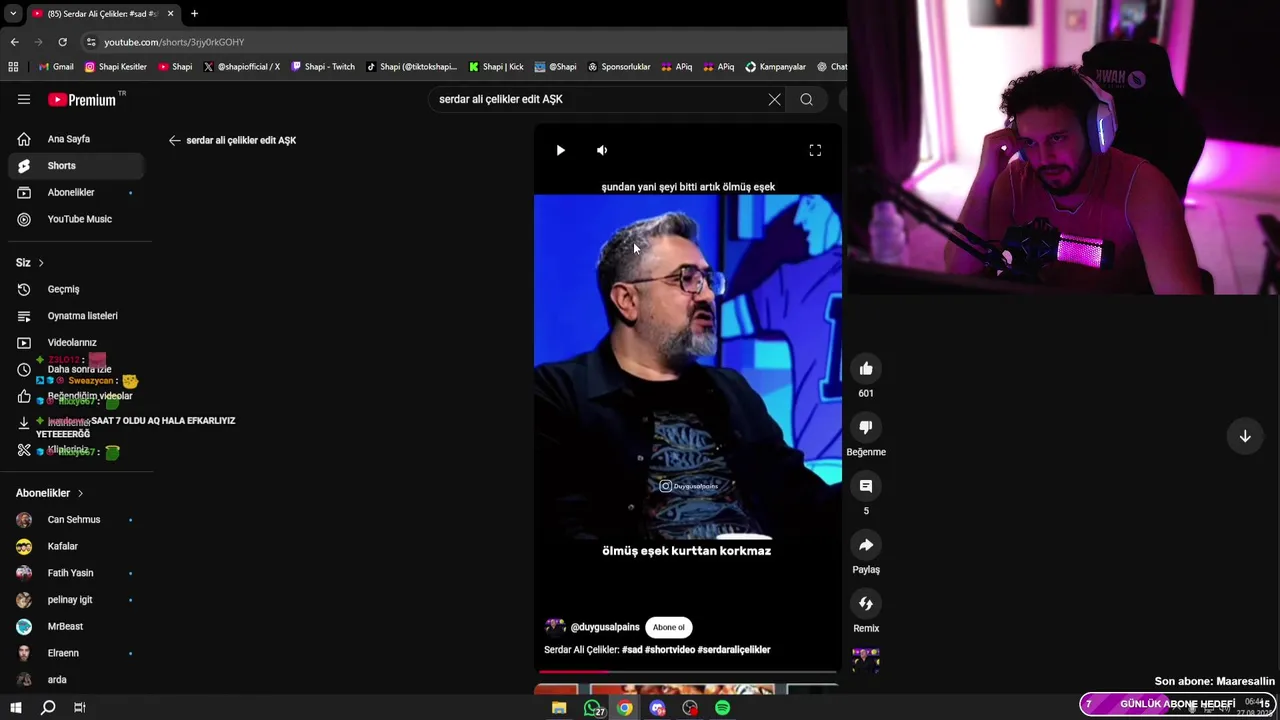Seek on the Short's red progress bar

click(x=688, y=672)
